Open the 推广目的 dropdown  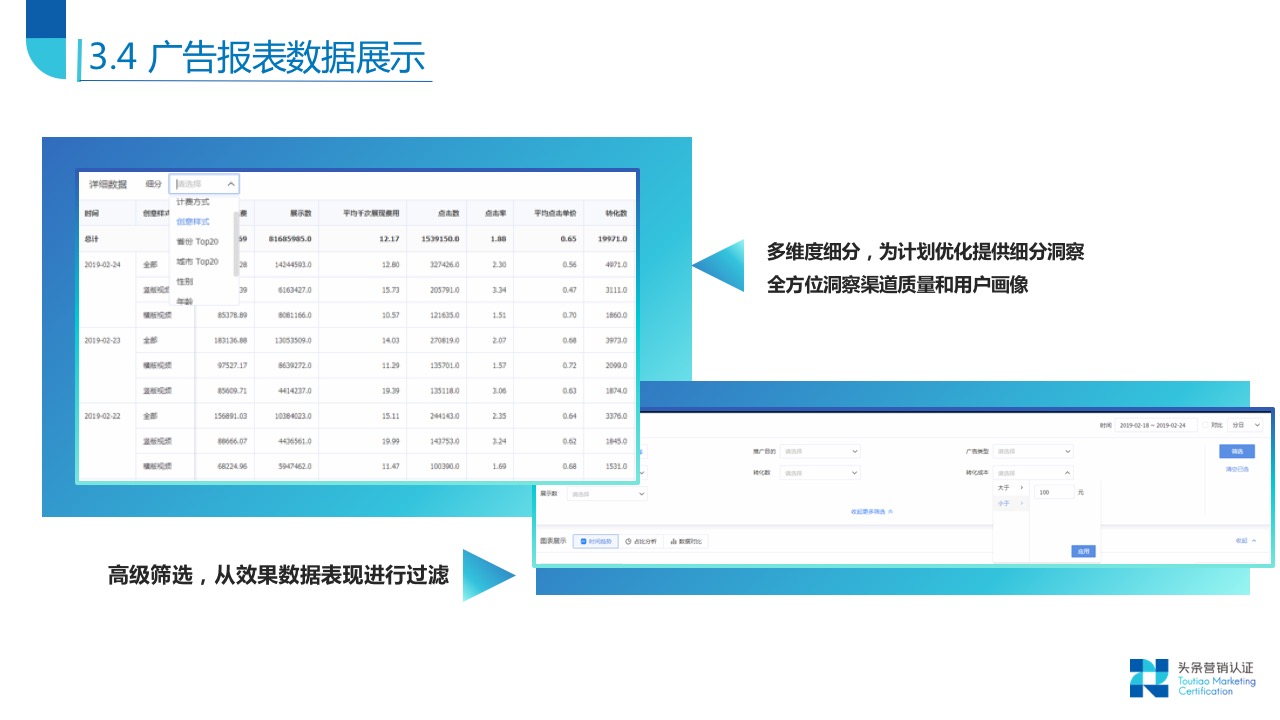pyautogui.click(x=820, y=451)
